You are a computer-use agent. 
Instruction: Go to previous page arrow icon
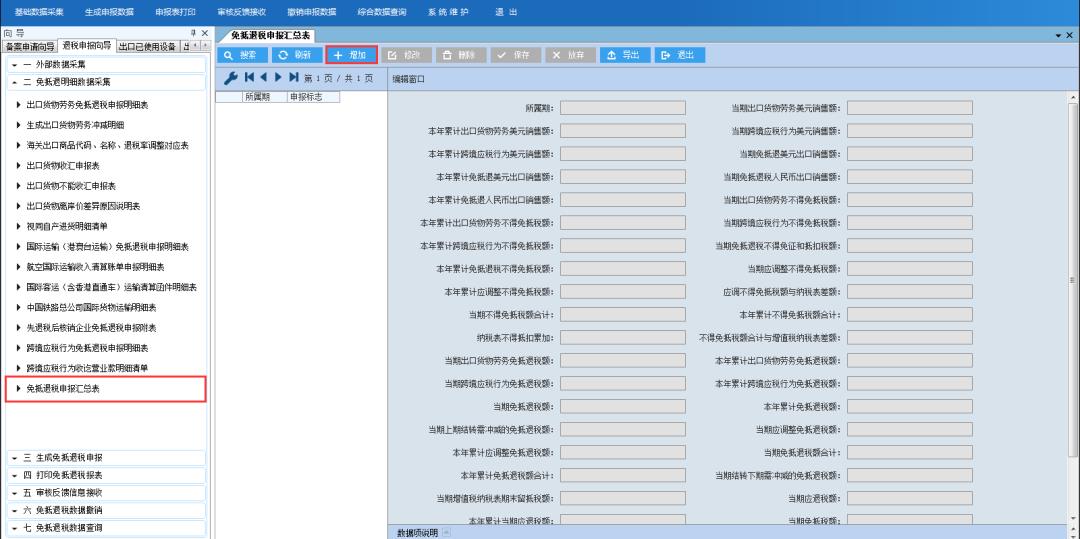(264, 78)
